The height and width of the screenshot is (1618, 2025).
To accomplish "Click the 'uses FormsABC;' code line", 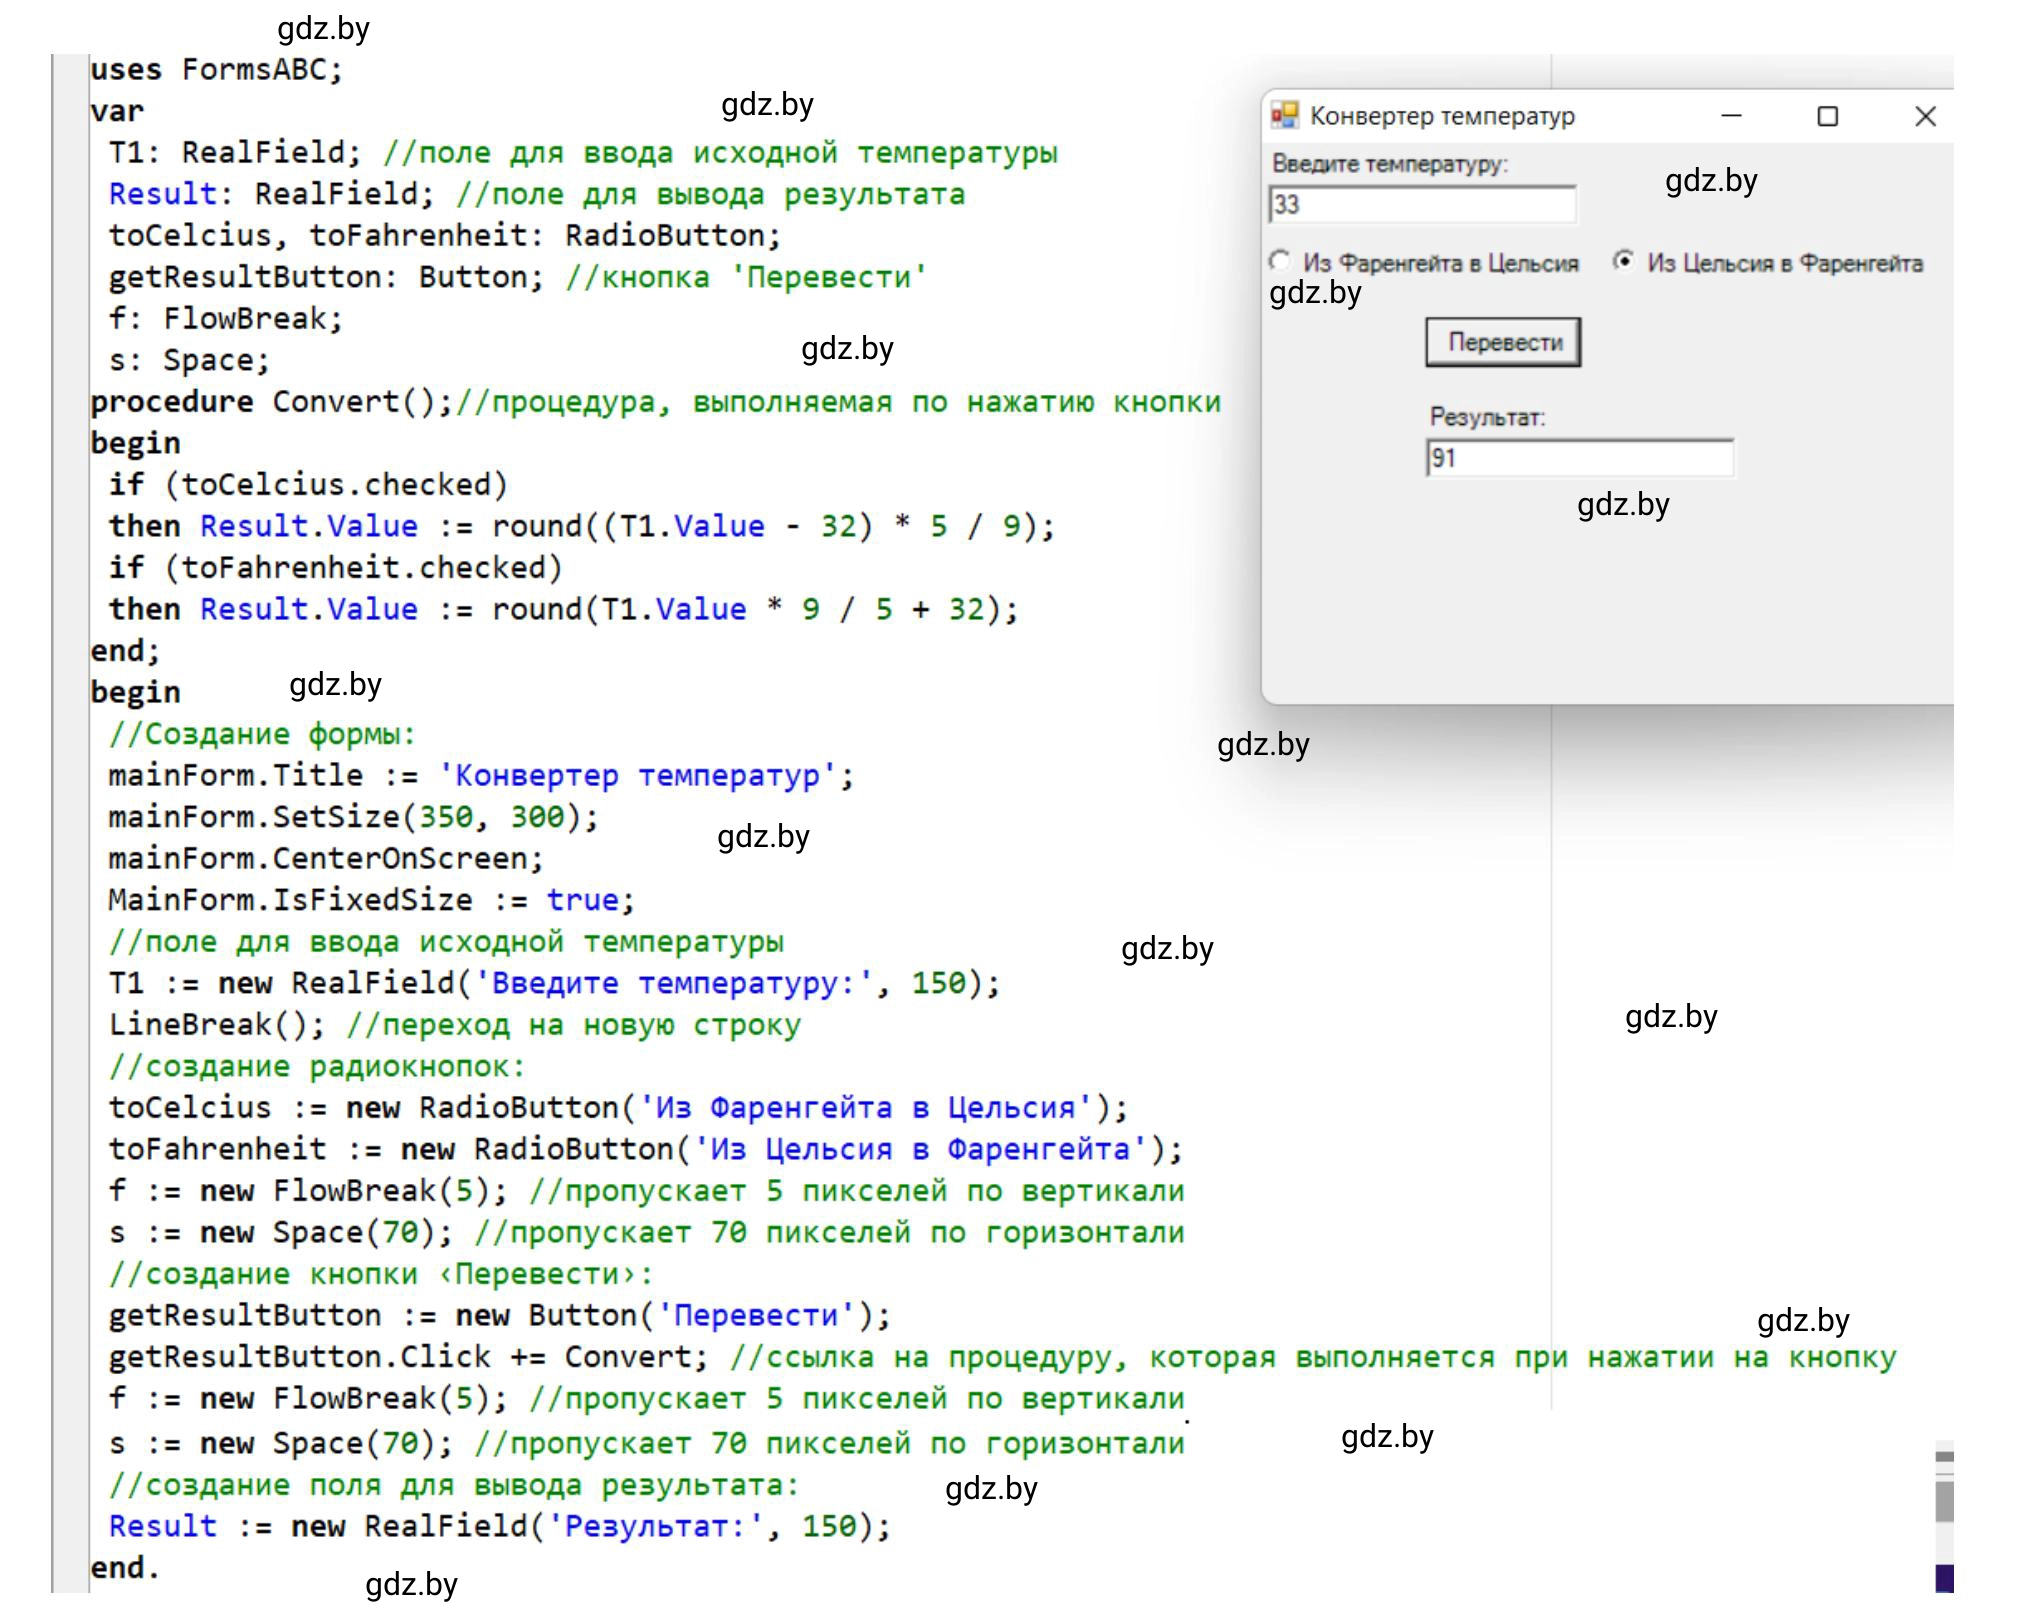I will (216, 70).
